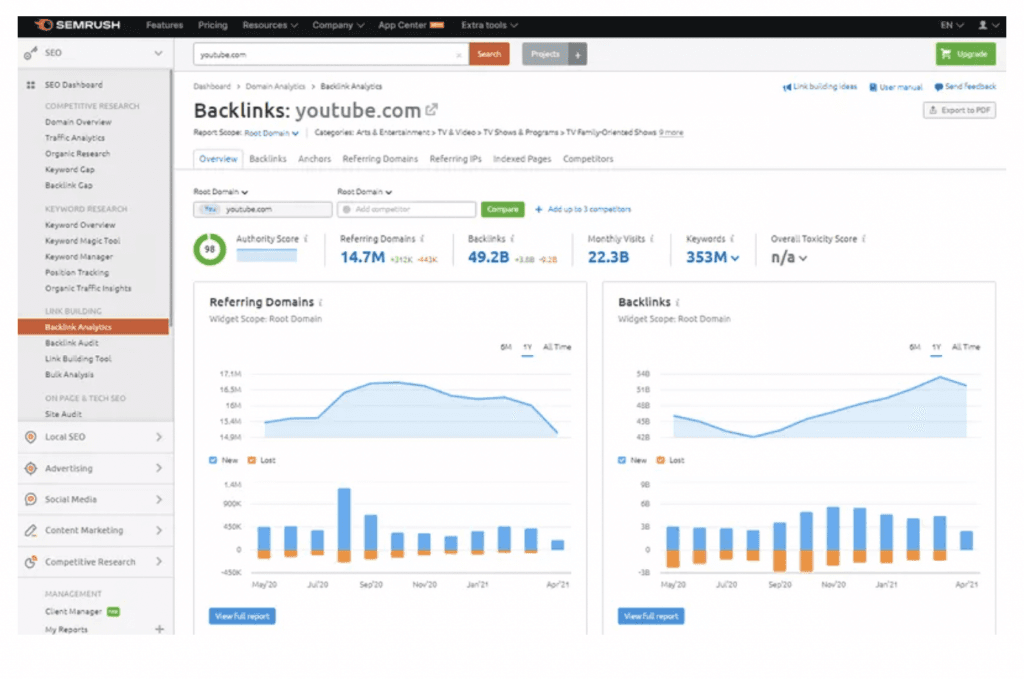Click the Export to PDF button
The width and height of the screenshot is (1024, 679).
[x=959, y=110]
